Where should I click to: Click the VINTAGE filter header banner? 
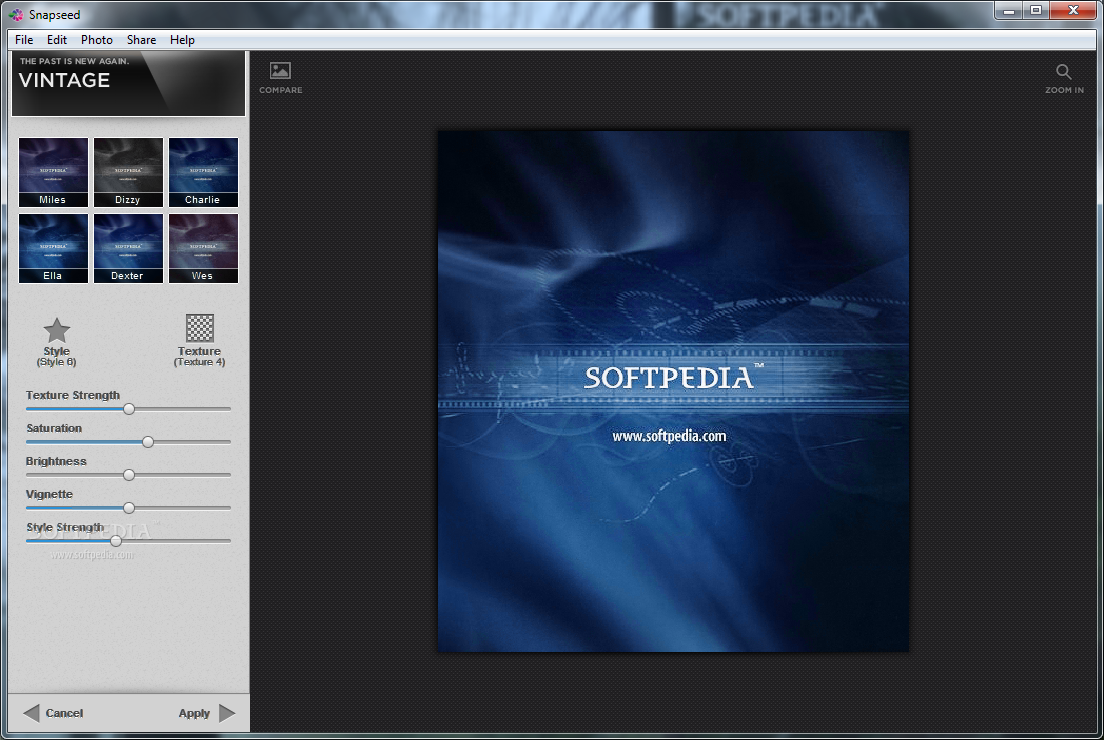pyautogui.click(x=128, y=83)
